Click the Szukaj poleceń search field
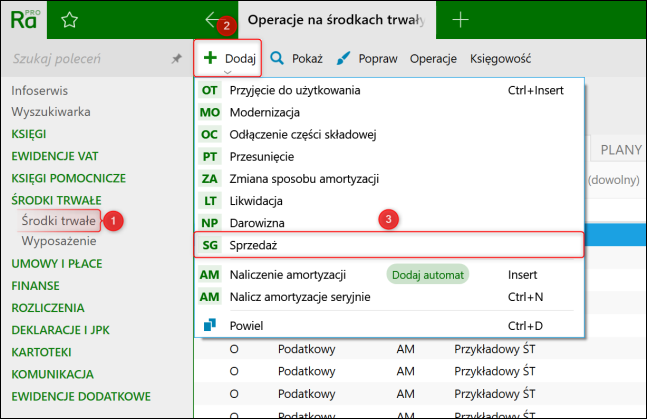 click(x=91, y=59)
